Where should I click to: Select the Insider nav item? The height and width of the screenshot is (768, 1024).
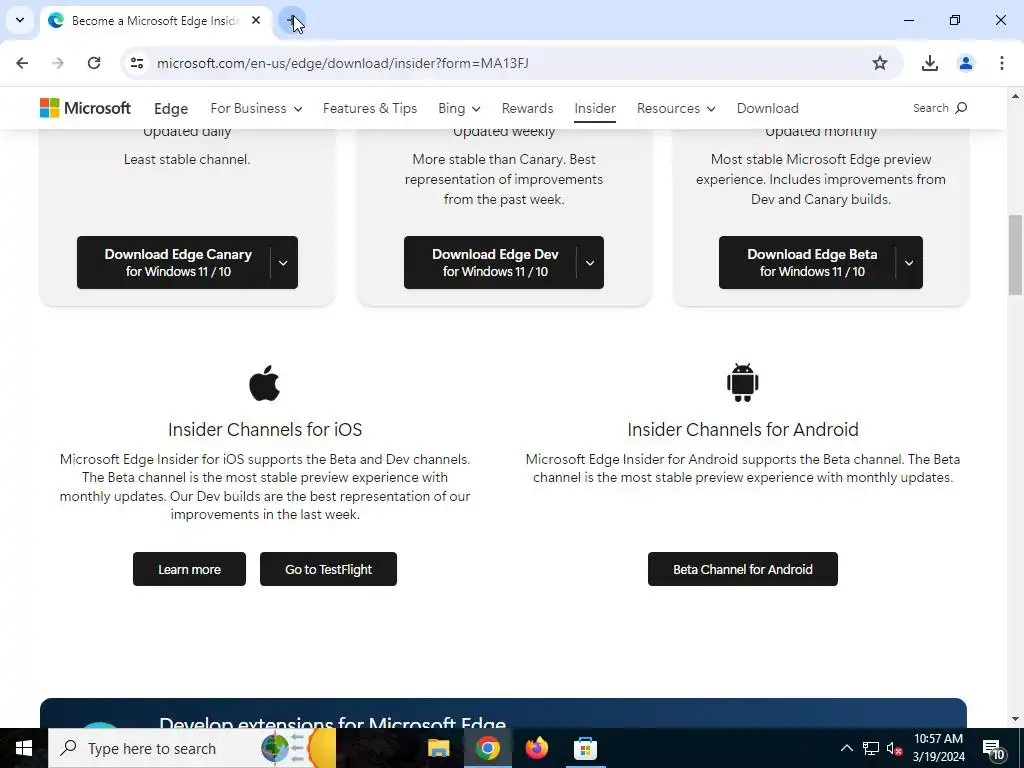click(595, 108)
